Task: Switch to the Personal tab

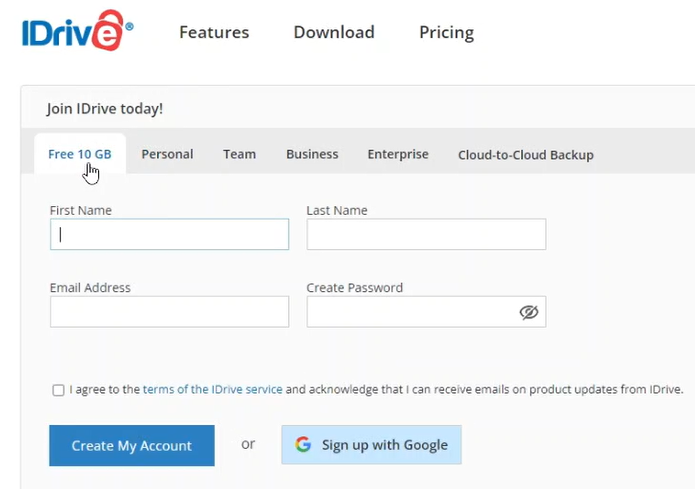Action: [167, 154]
